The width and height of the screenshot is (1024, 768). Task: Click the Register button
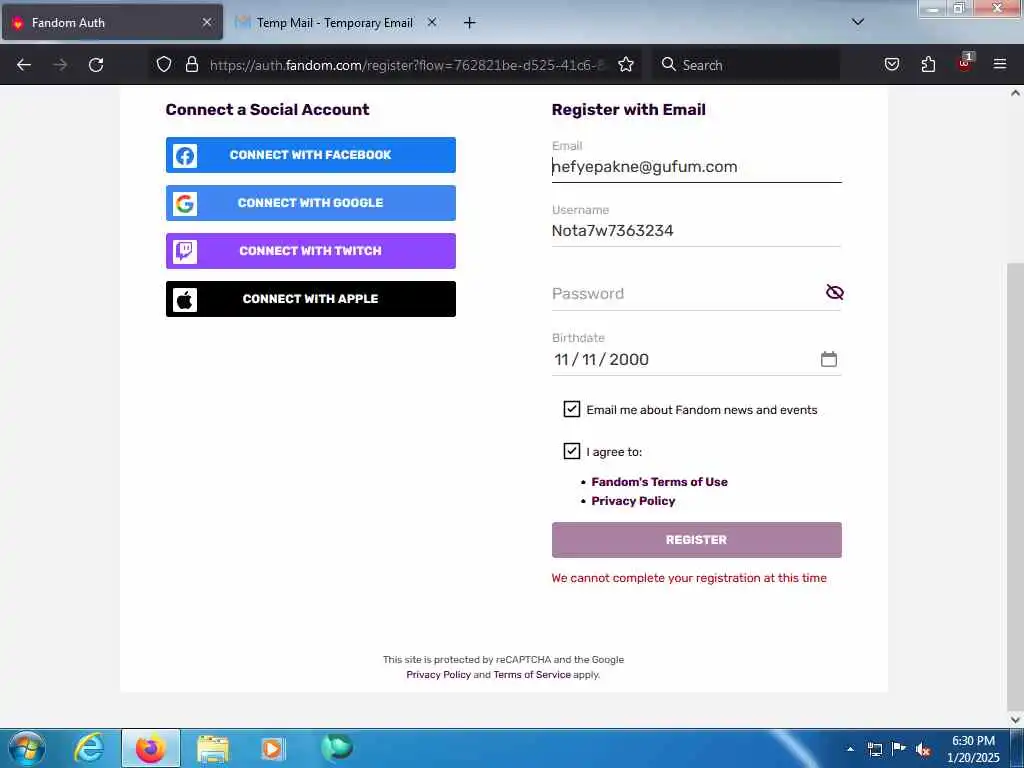696,540
